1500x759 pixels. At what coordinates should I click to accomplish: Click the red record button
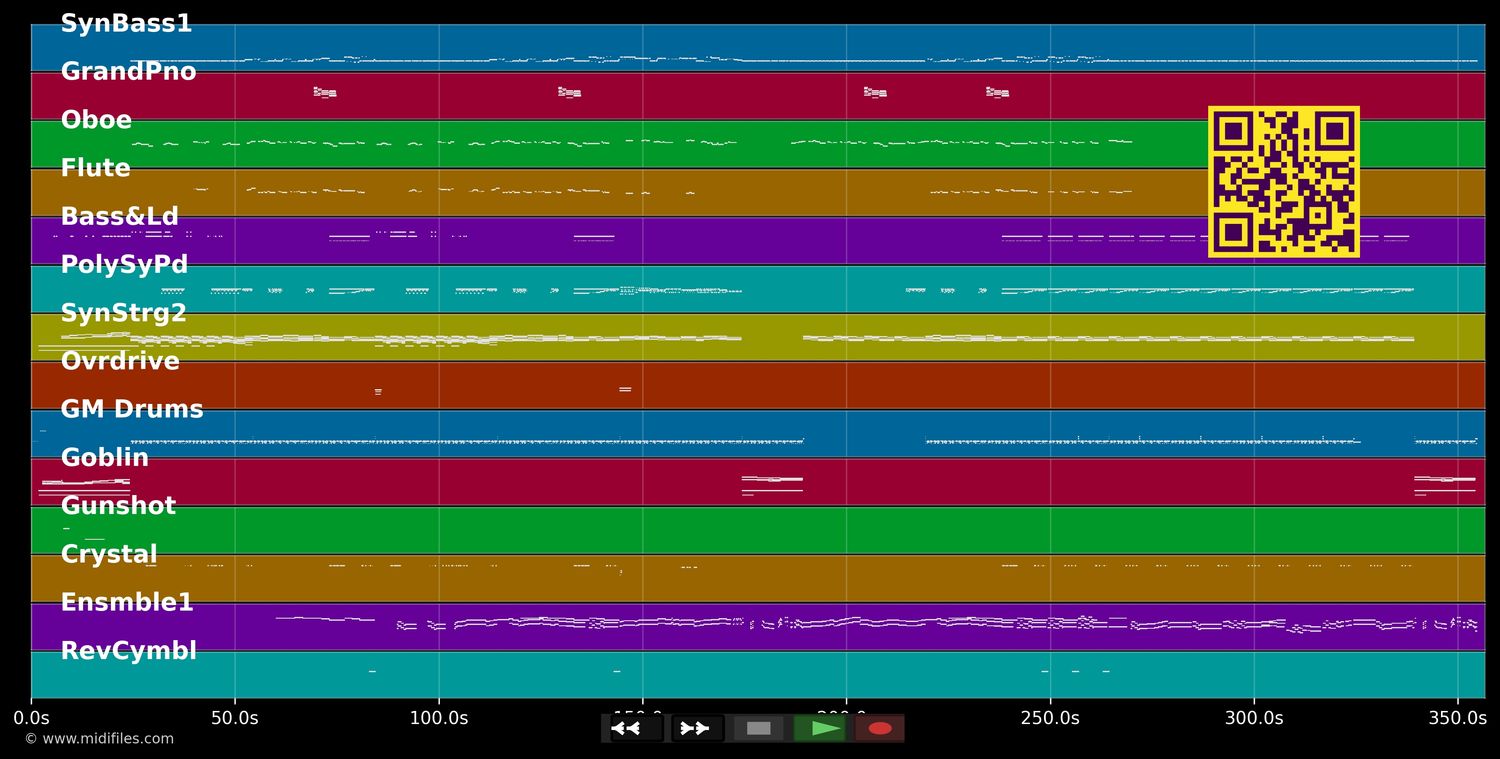(880, 728)
